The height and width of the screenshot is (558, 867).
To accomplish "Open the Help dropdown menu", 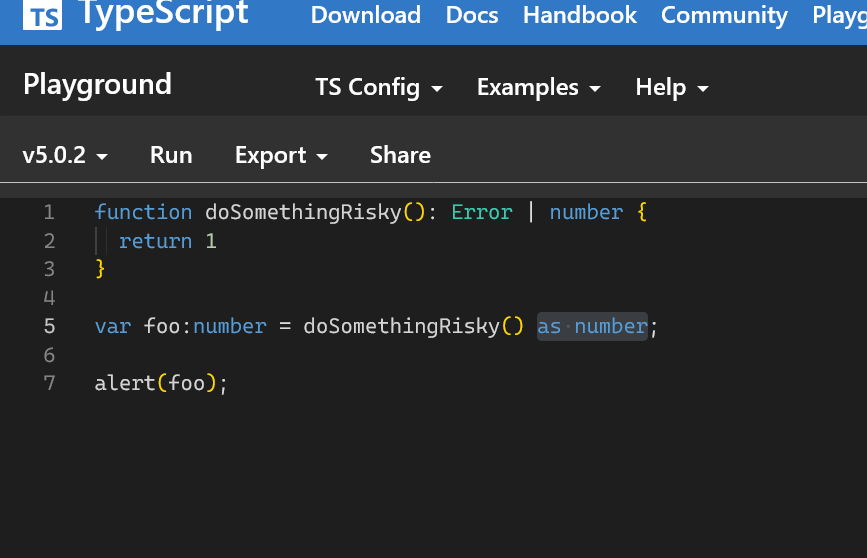I will (x=672, y=87).
